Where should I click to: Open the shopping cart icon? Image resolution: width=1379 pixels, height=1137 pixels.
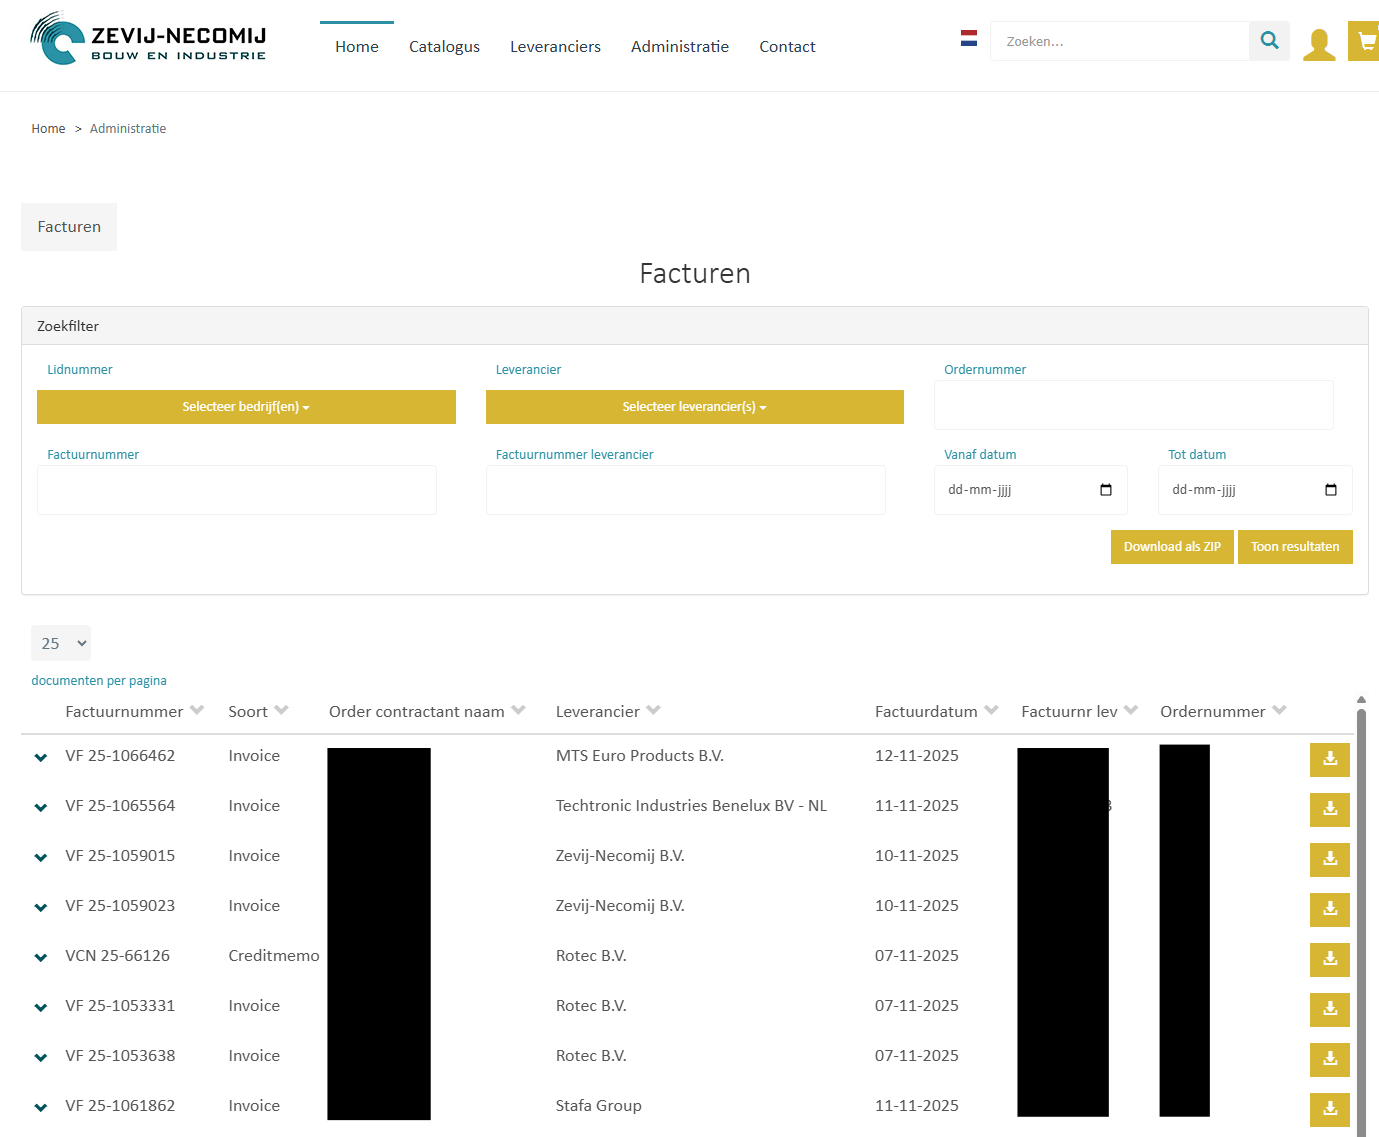[1365, 41]
